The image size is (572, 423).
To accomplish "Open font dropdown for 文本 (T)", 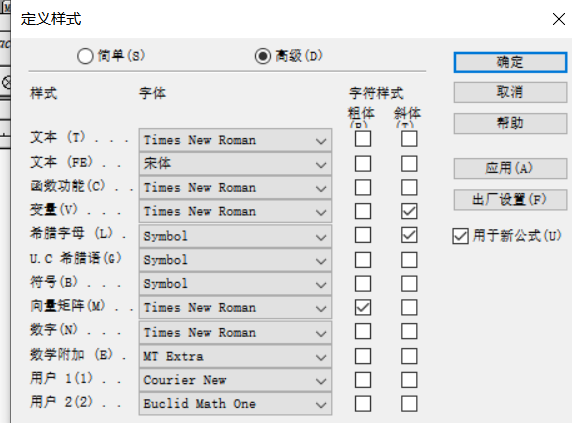I will point(235,140).
